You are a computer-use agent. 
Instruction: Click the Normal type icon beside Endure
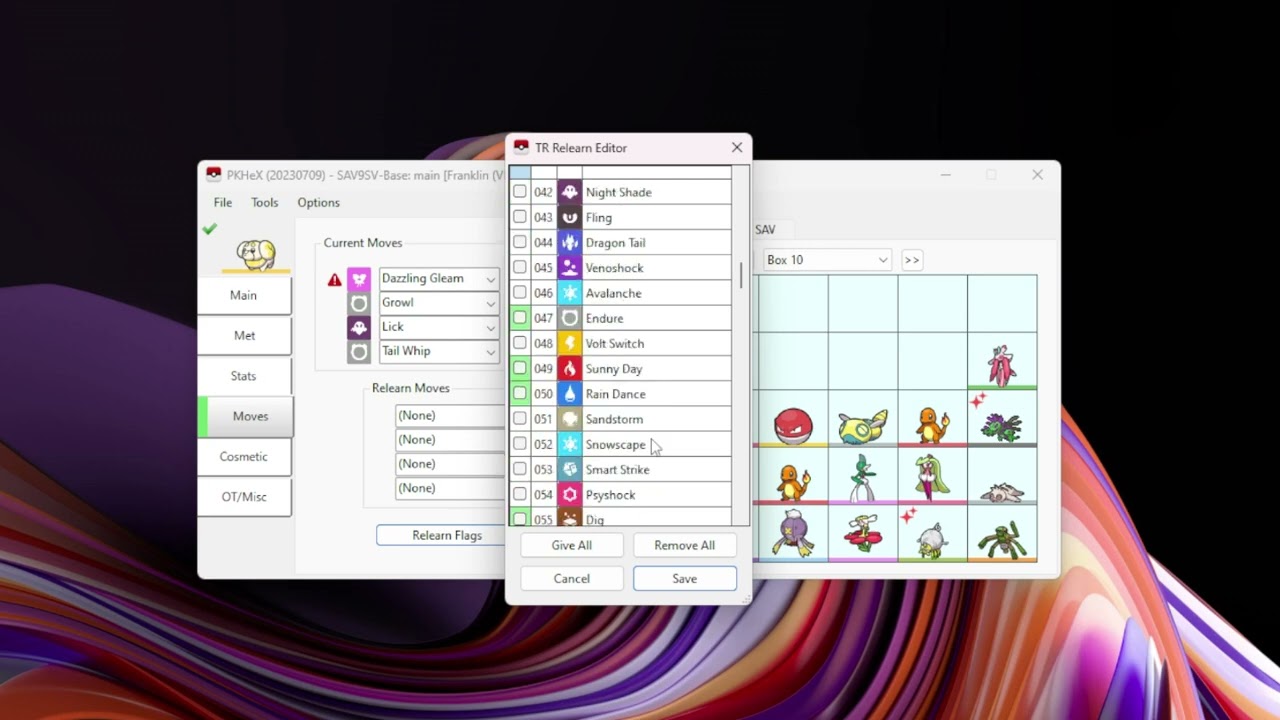(x=569, y=318)
